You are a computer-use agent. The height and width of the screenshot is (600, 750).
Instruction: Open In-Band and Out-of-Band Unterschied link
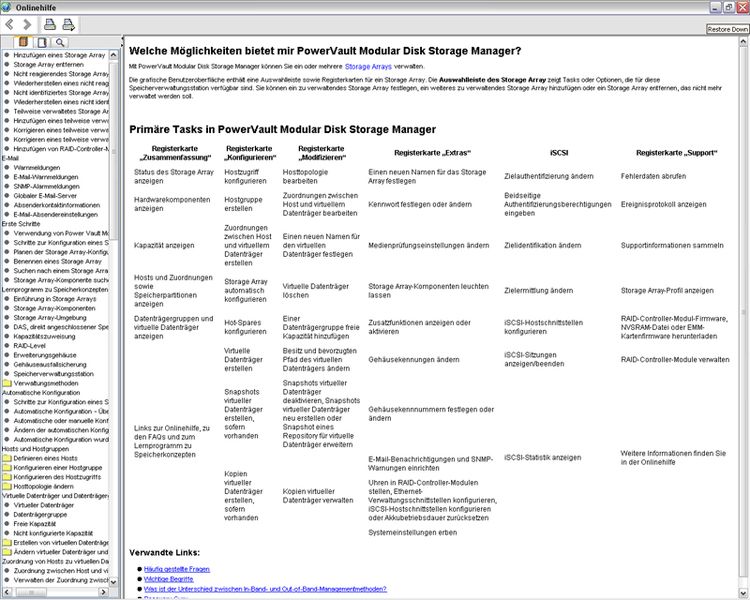pos(265,589)
